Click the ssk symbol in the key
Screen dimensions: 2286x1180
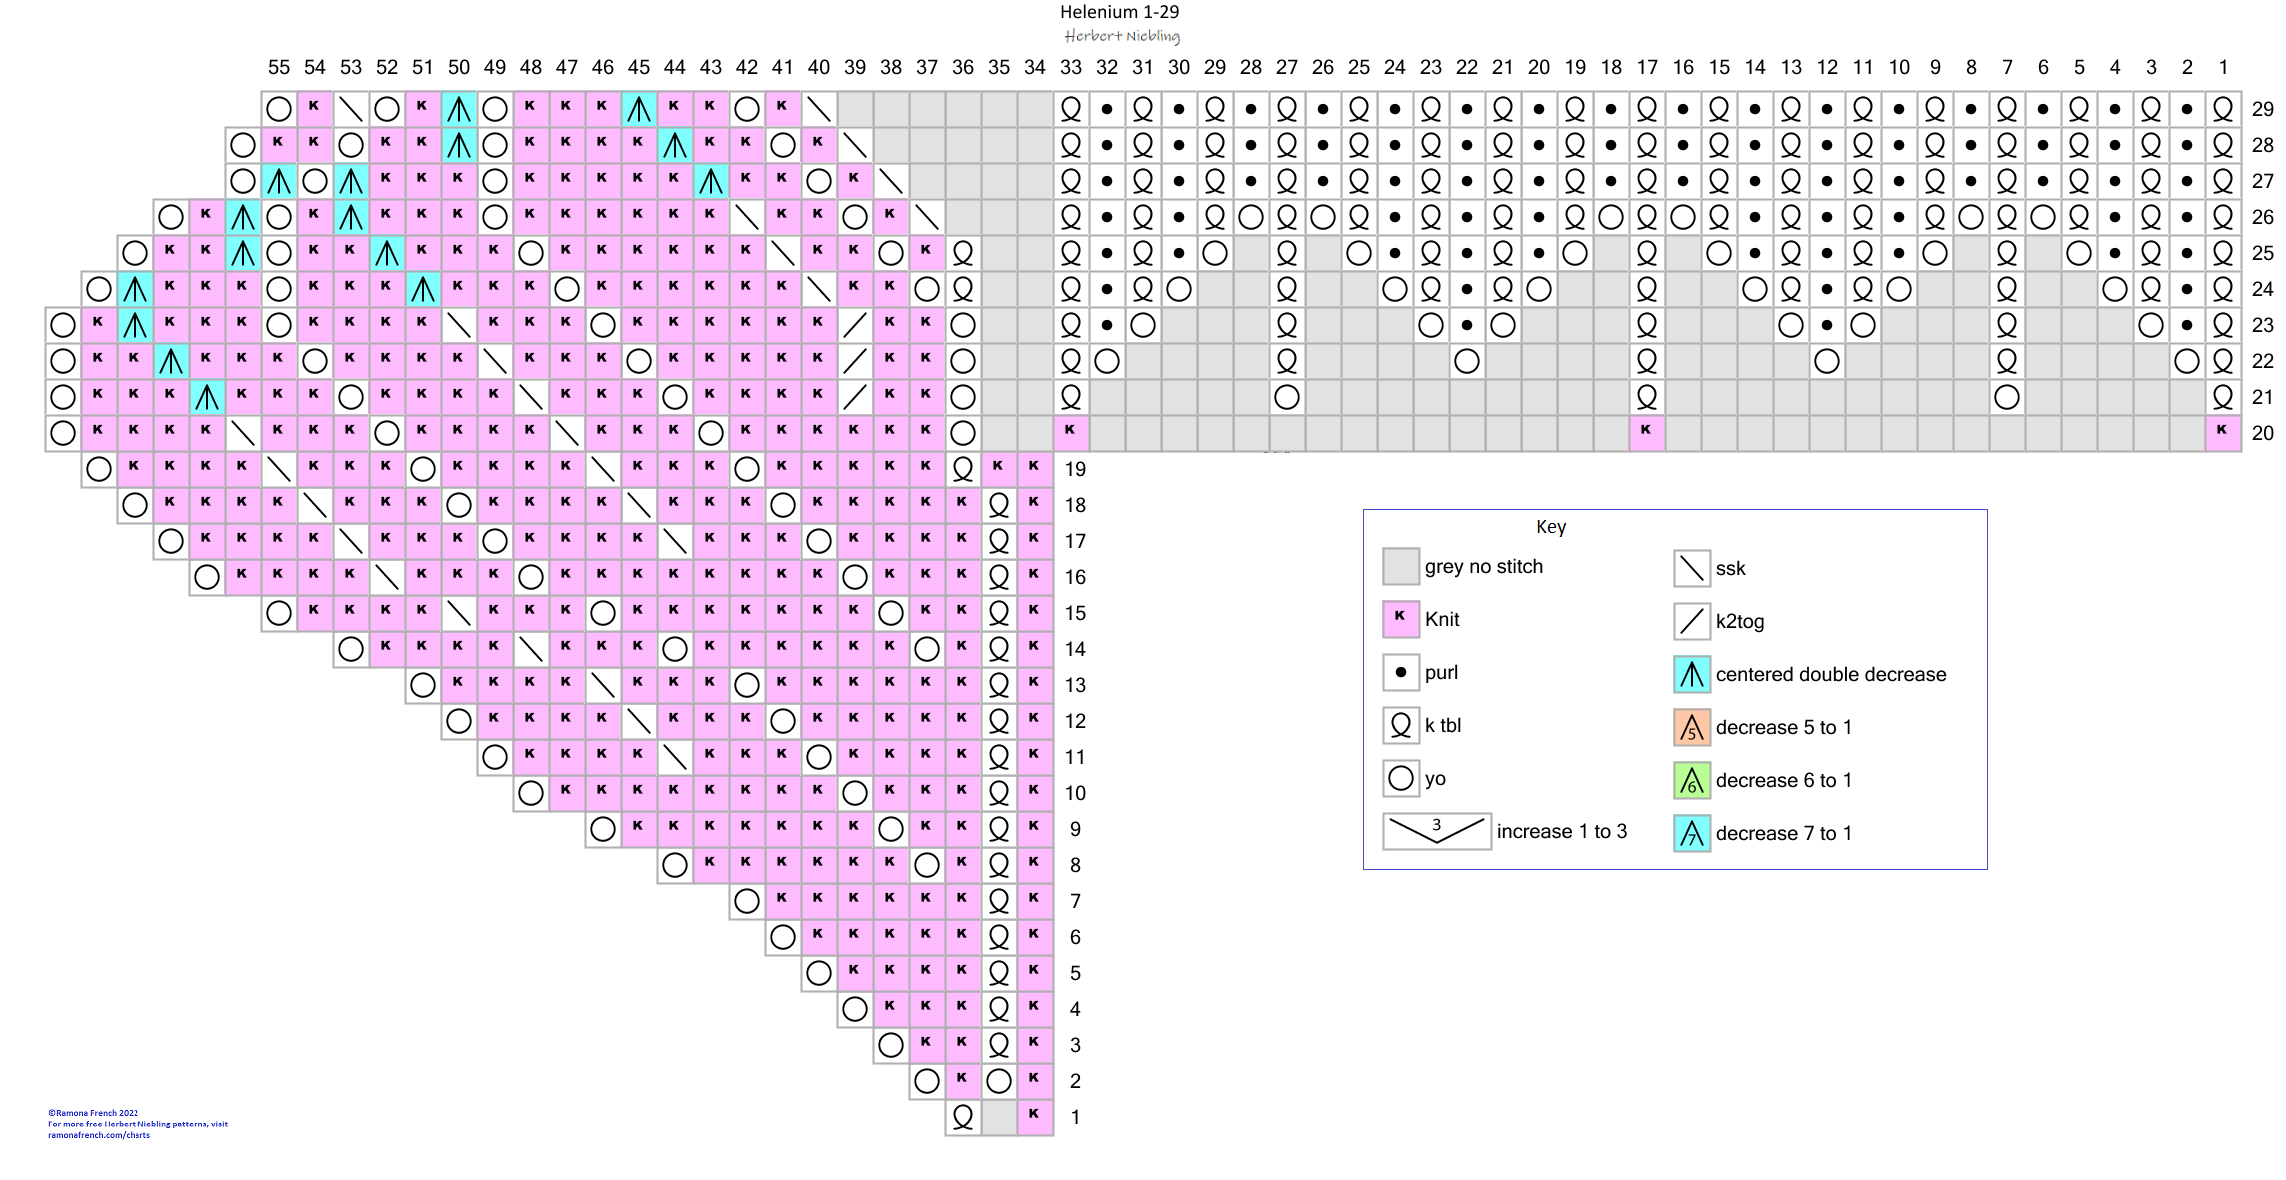[1691, 568]
